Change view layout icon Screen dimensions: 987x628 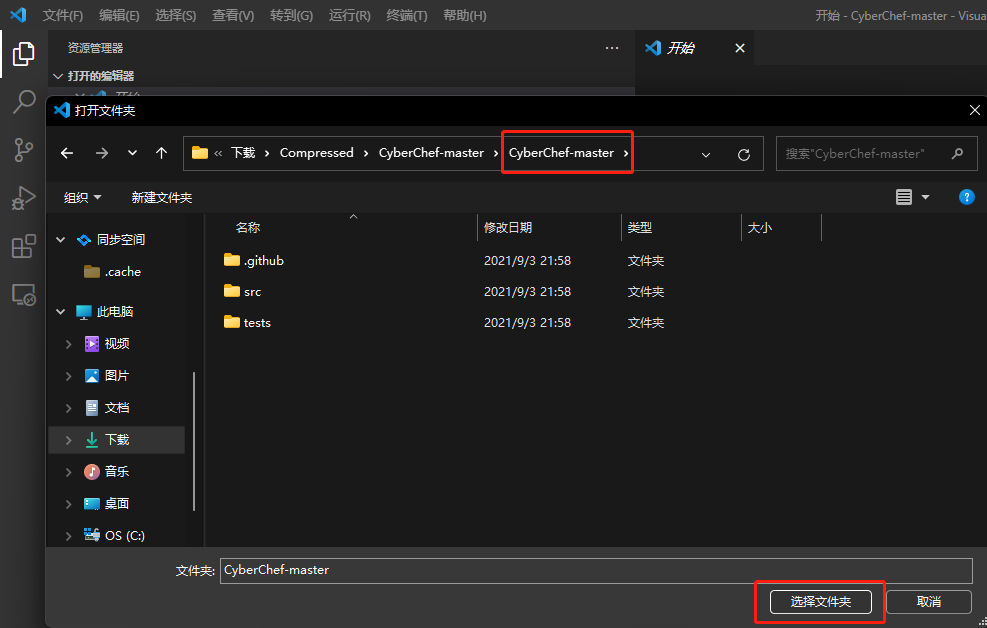click(x=903, y=197)
